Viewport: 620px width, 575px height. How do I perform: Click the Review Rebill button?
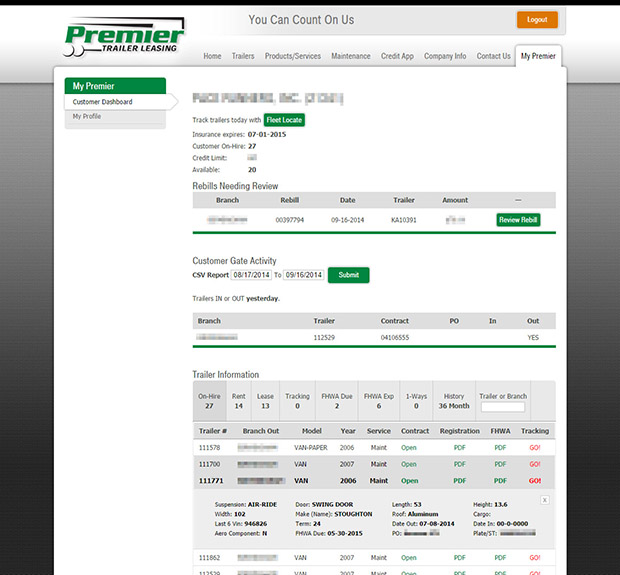point(518,220)
